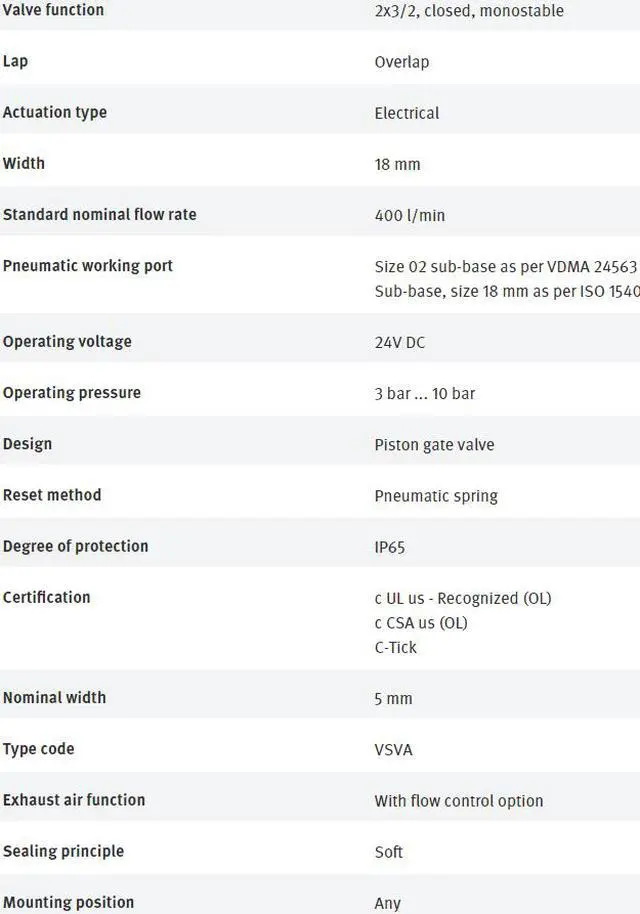Click the Valve function label

[x=53, y=10]
